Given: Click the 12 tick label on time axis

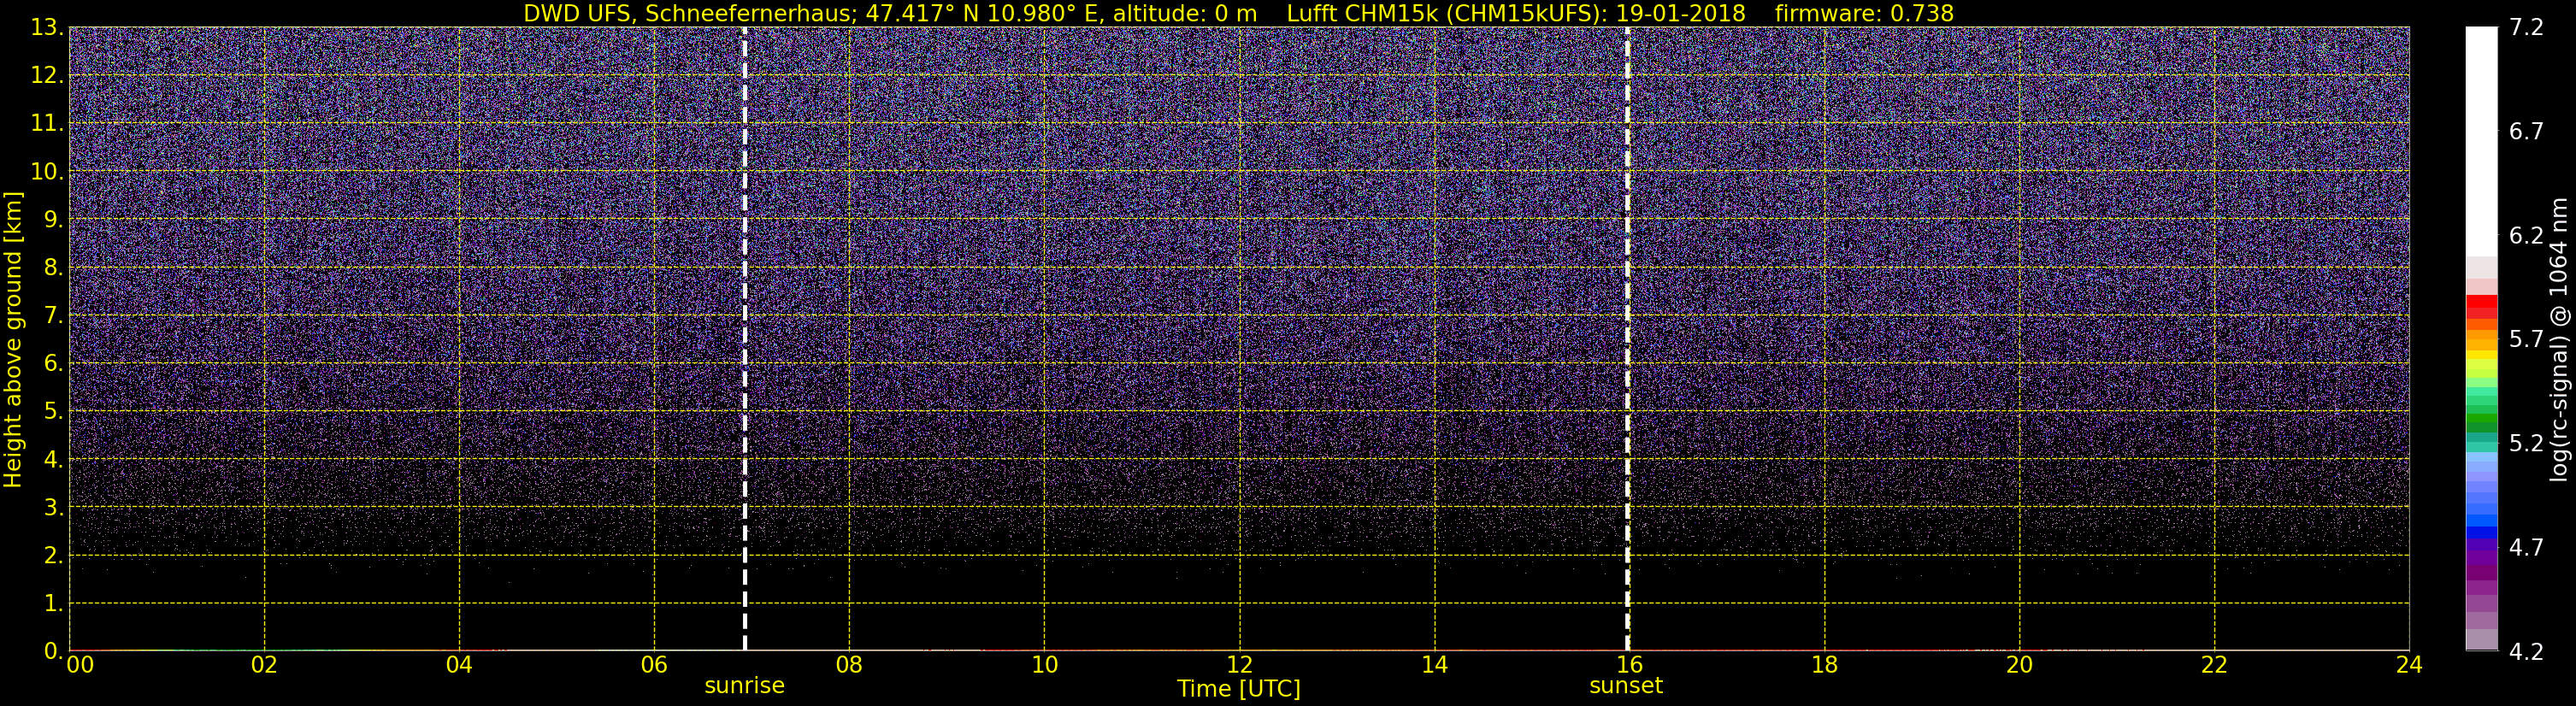Looking at the screenshot, I should 1239,665.
